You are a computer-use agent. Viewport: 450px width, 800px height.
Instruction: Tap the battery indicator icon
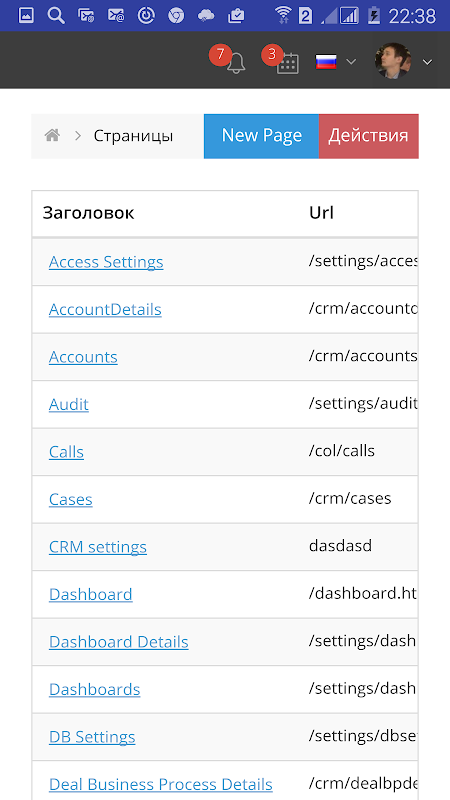pyautogui.click(x=374, y=16)
